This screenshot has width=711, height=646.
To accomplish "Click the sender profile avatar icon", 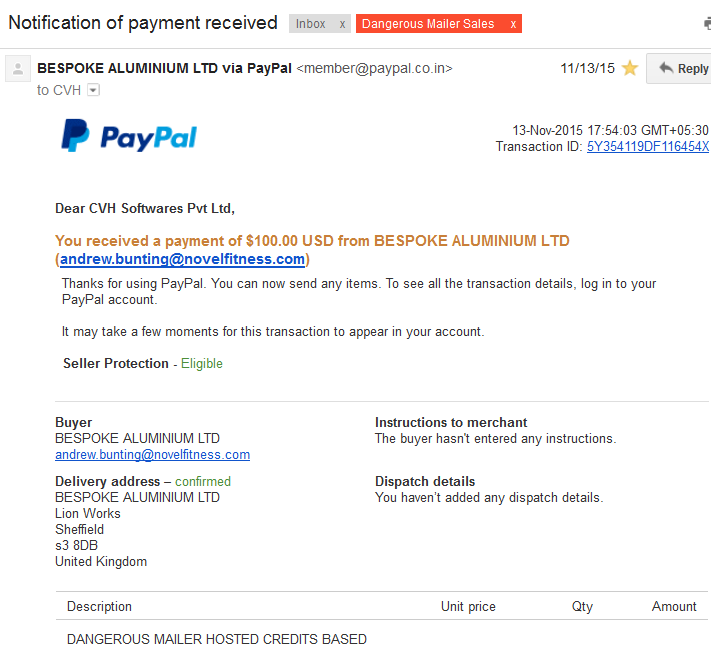I will tap(18, 69).
